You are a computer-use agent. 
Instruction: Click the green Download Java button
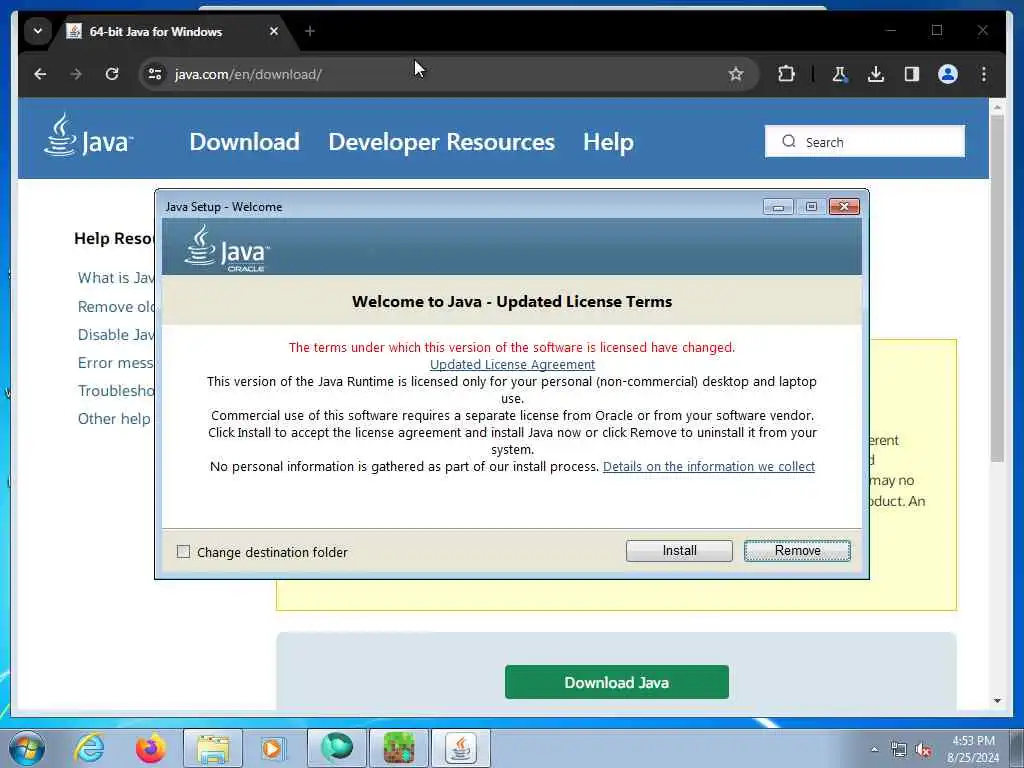point(616,682)
